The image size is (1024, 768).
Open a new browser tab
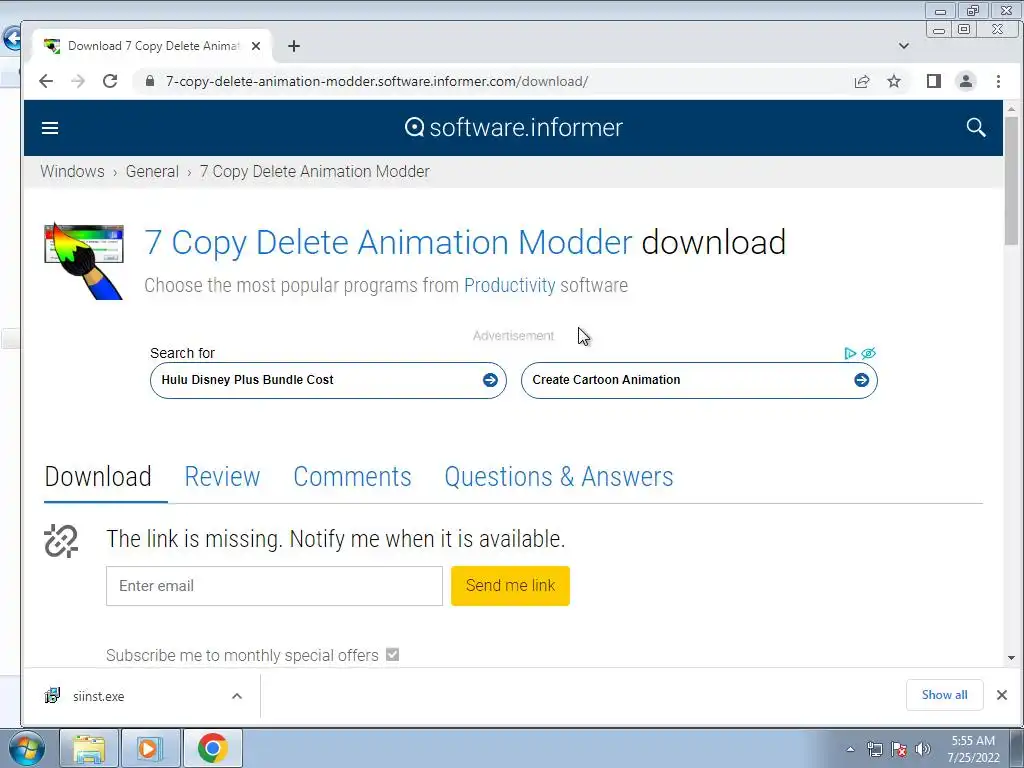click(294, 46)
